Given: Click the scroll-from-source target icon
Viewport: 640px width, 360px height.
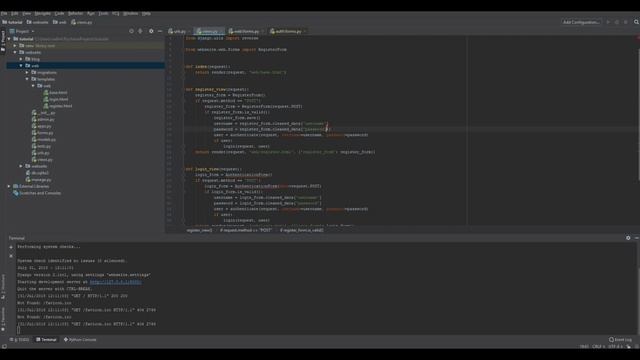Looking at the screenshot, I should [x=131, y=31].
